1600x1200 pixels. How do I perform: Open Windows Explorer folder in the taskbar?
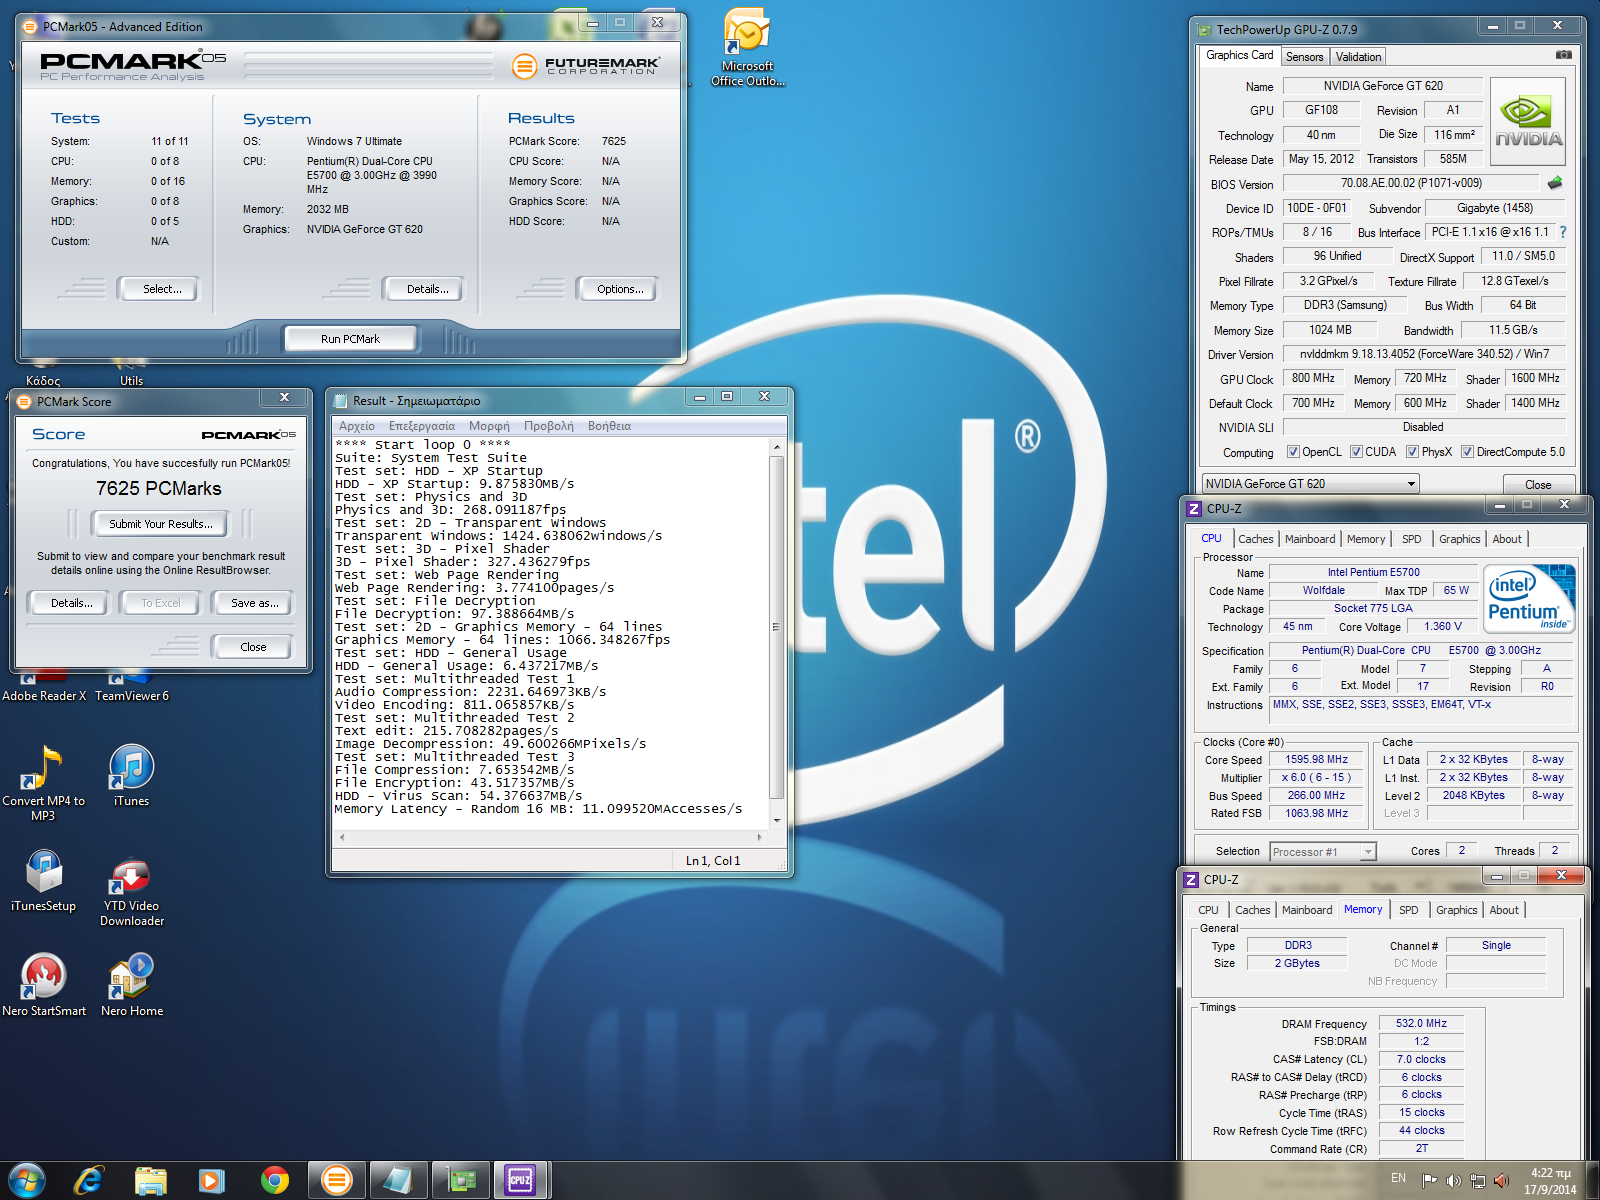[x=150, y=1181]
